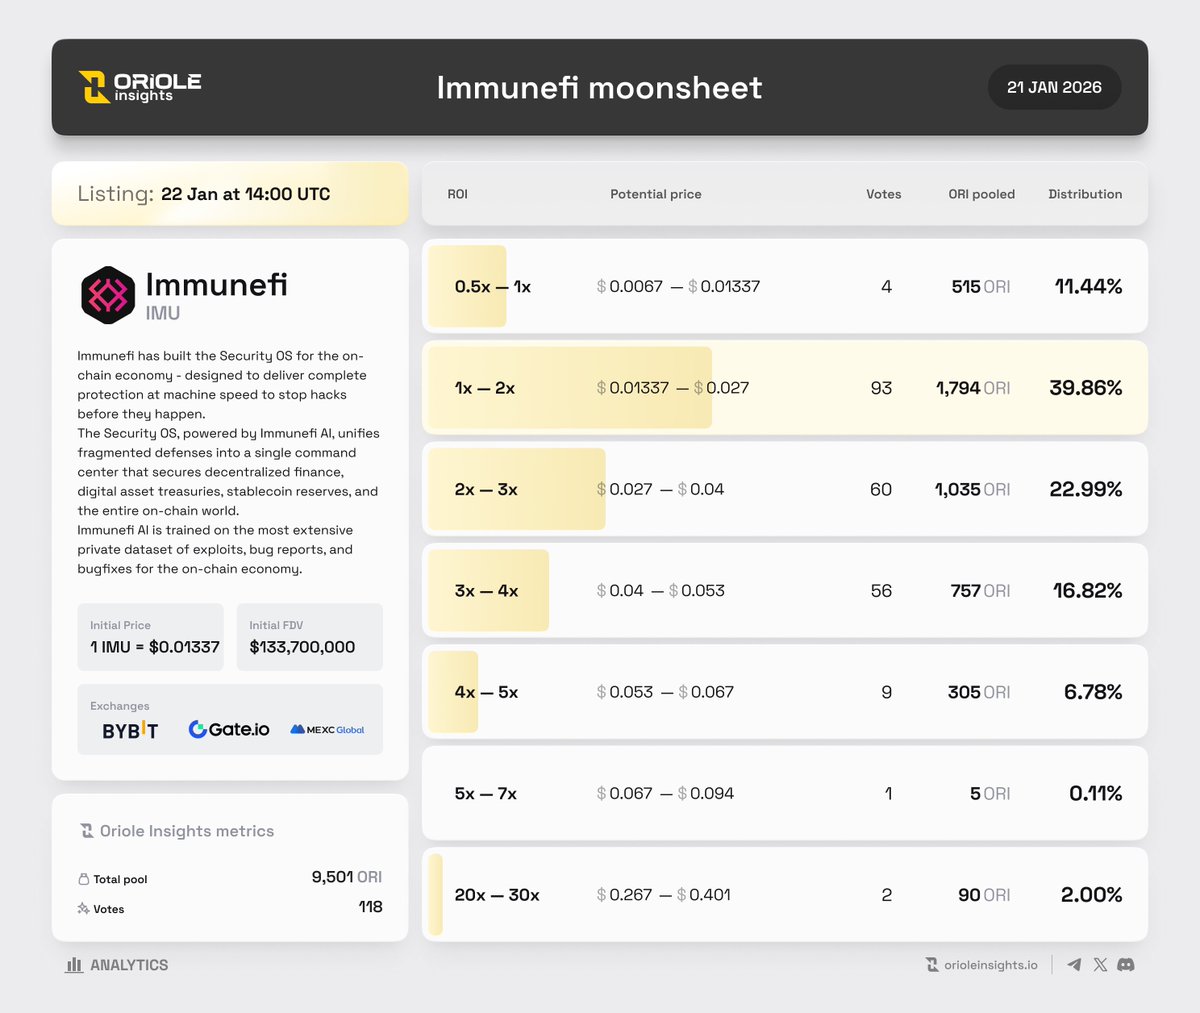Click the Initial Price 1 IMU = $0.01337 box

tap(151, 637)
